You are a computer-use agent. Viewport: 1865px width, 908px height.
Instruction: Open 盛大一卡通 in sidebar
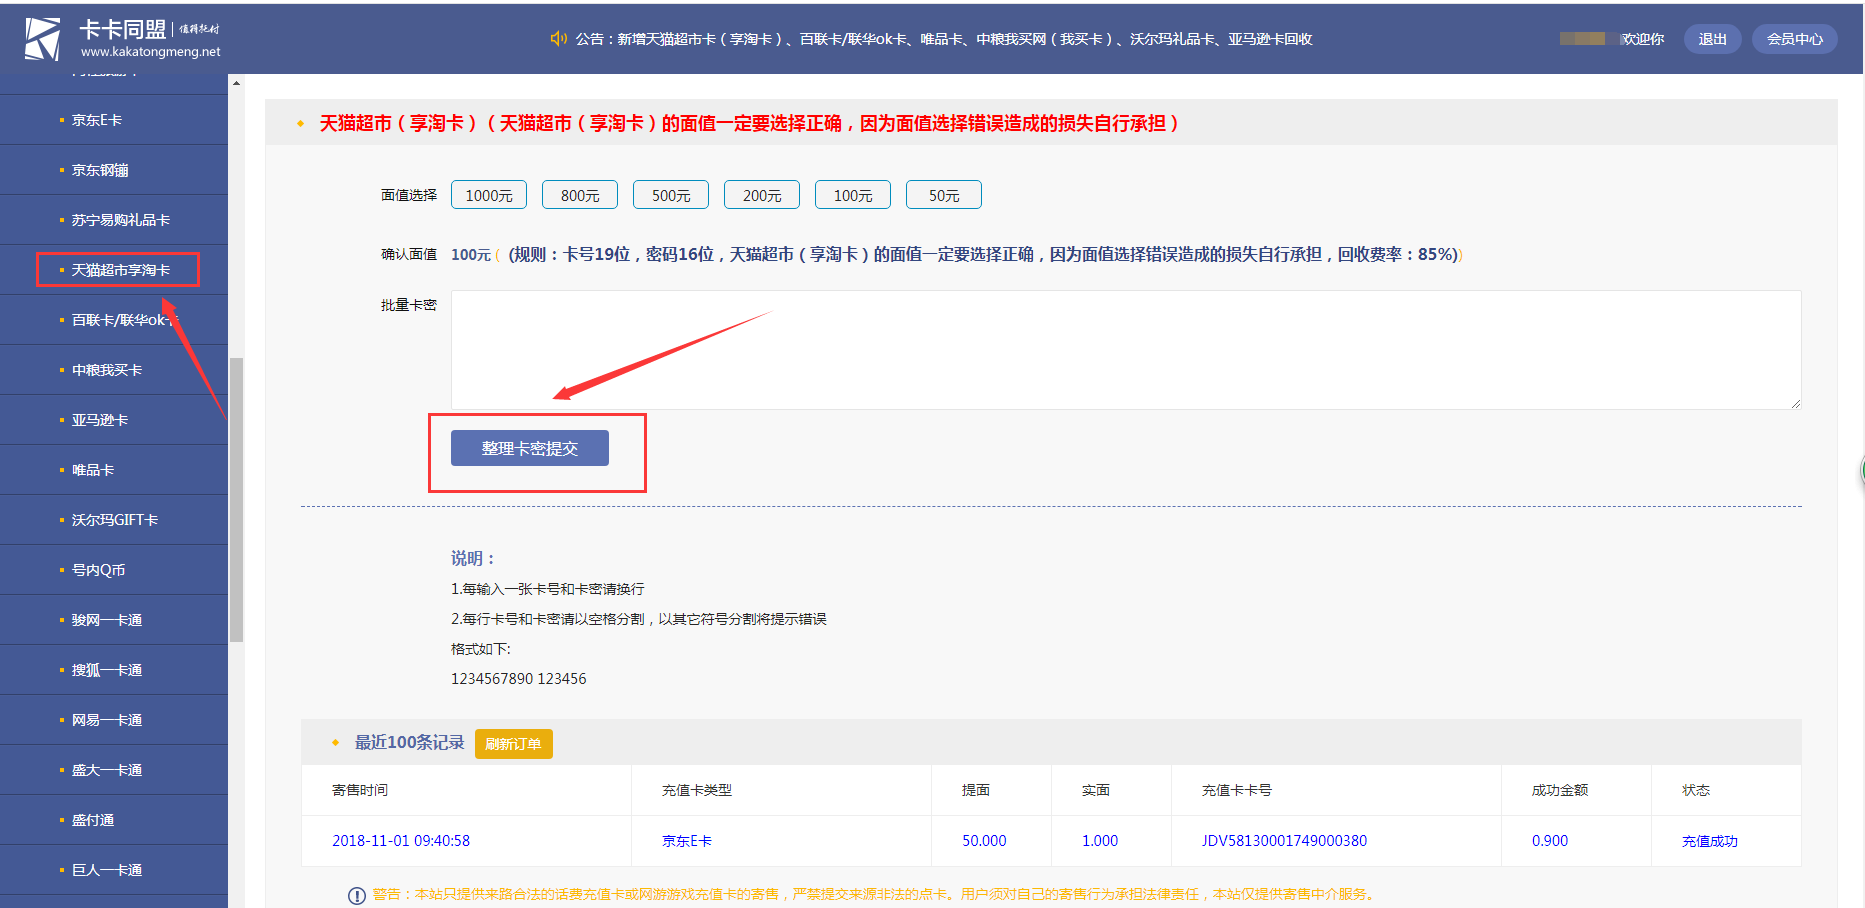114,770
